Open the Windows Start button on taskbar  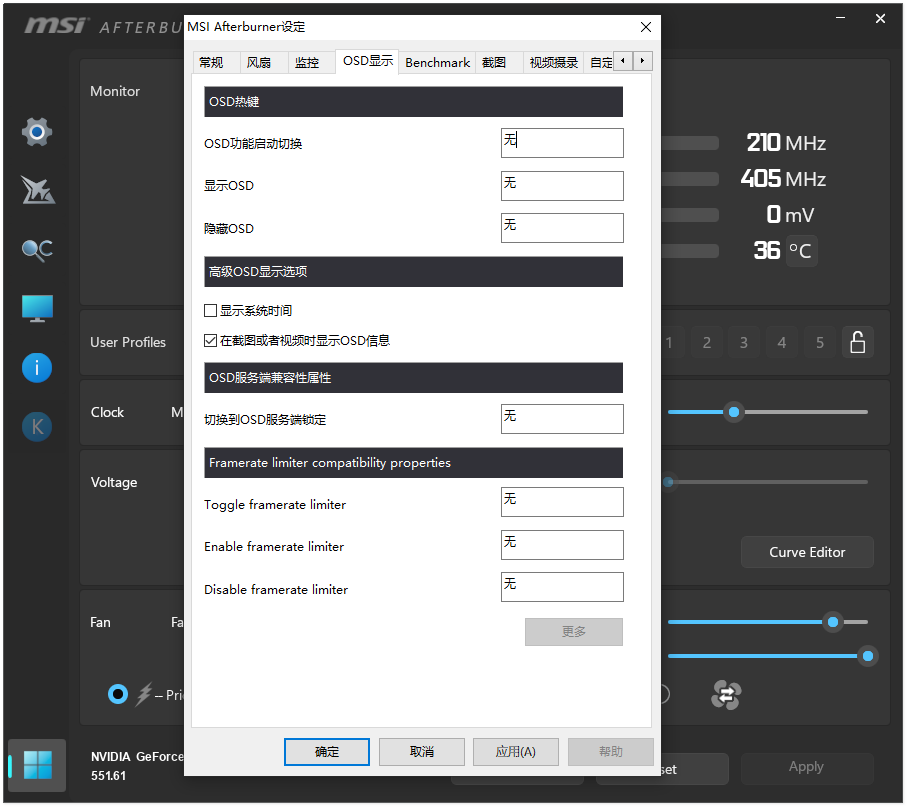pos(36,764)
